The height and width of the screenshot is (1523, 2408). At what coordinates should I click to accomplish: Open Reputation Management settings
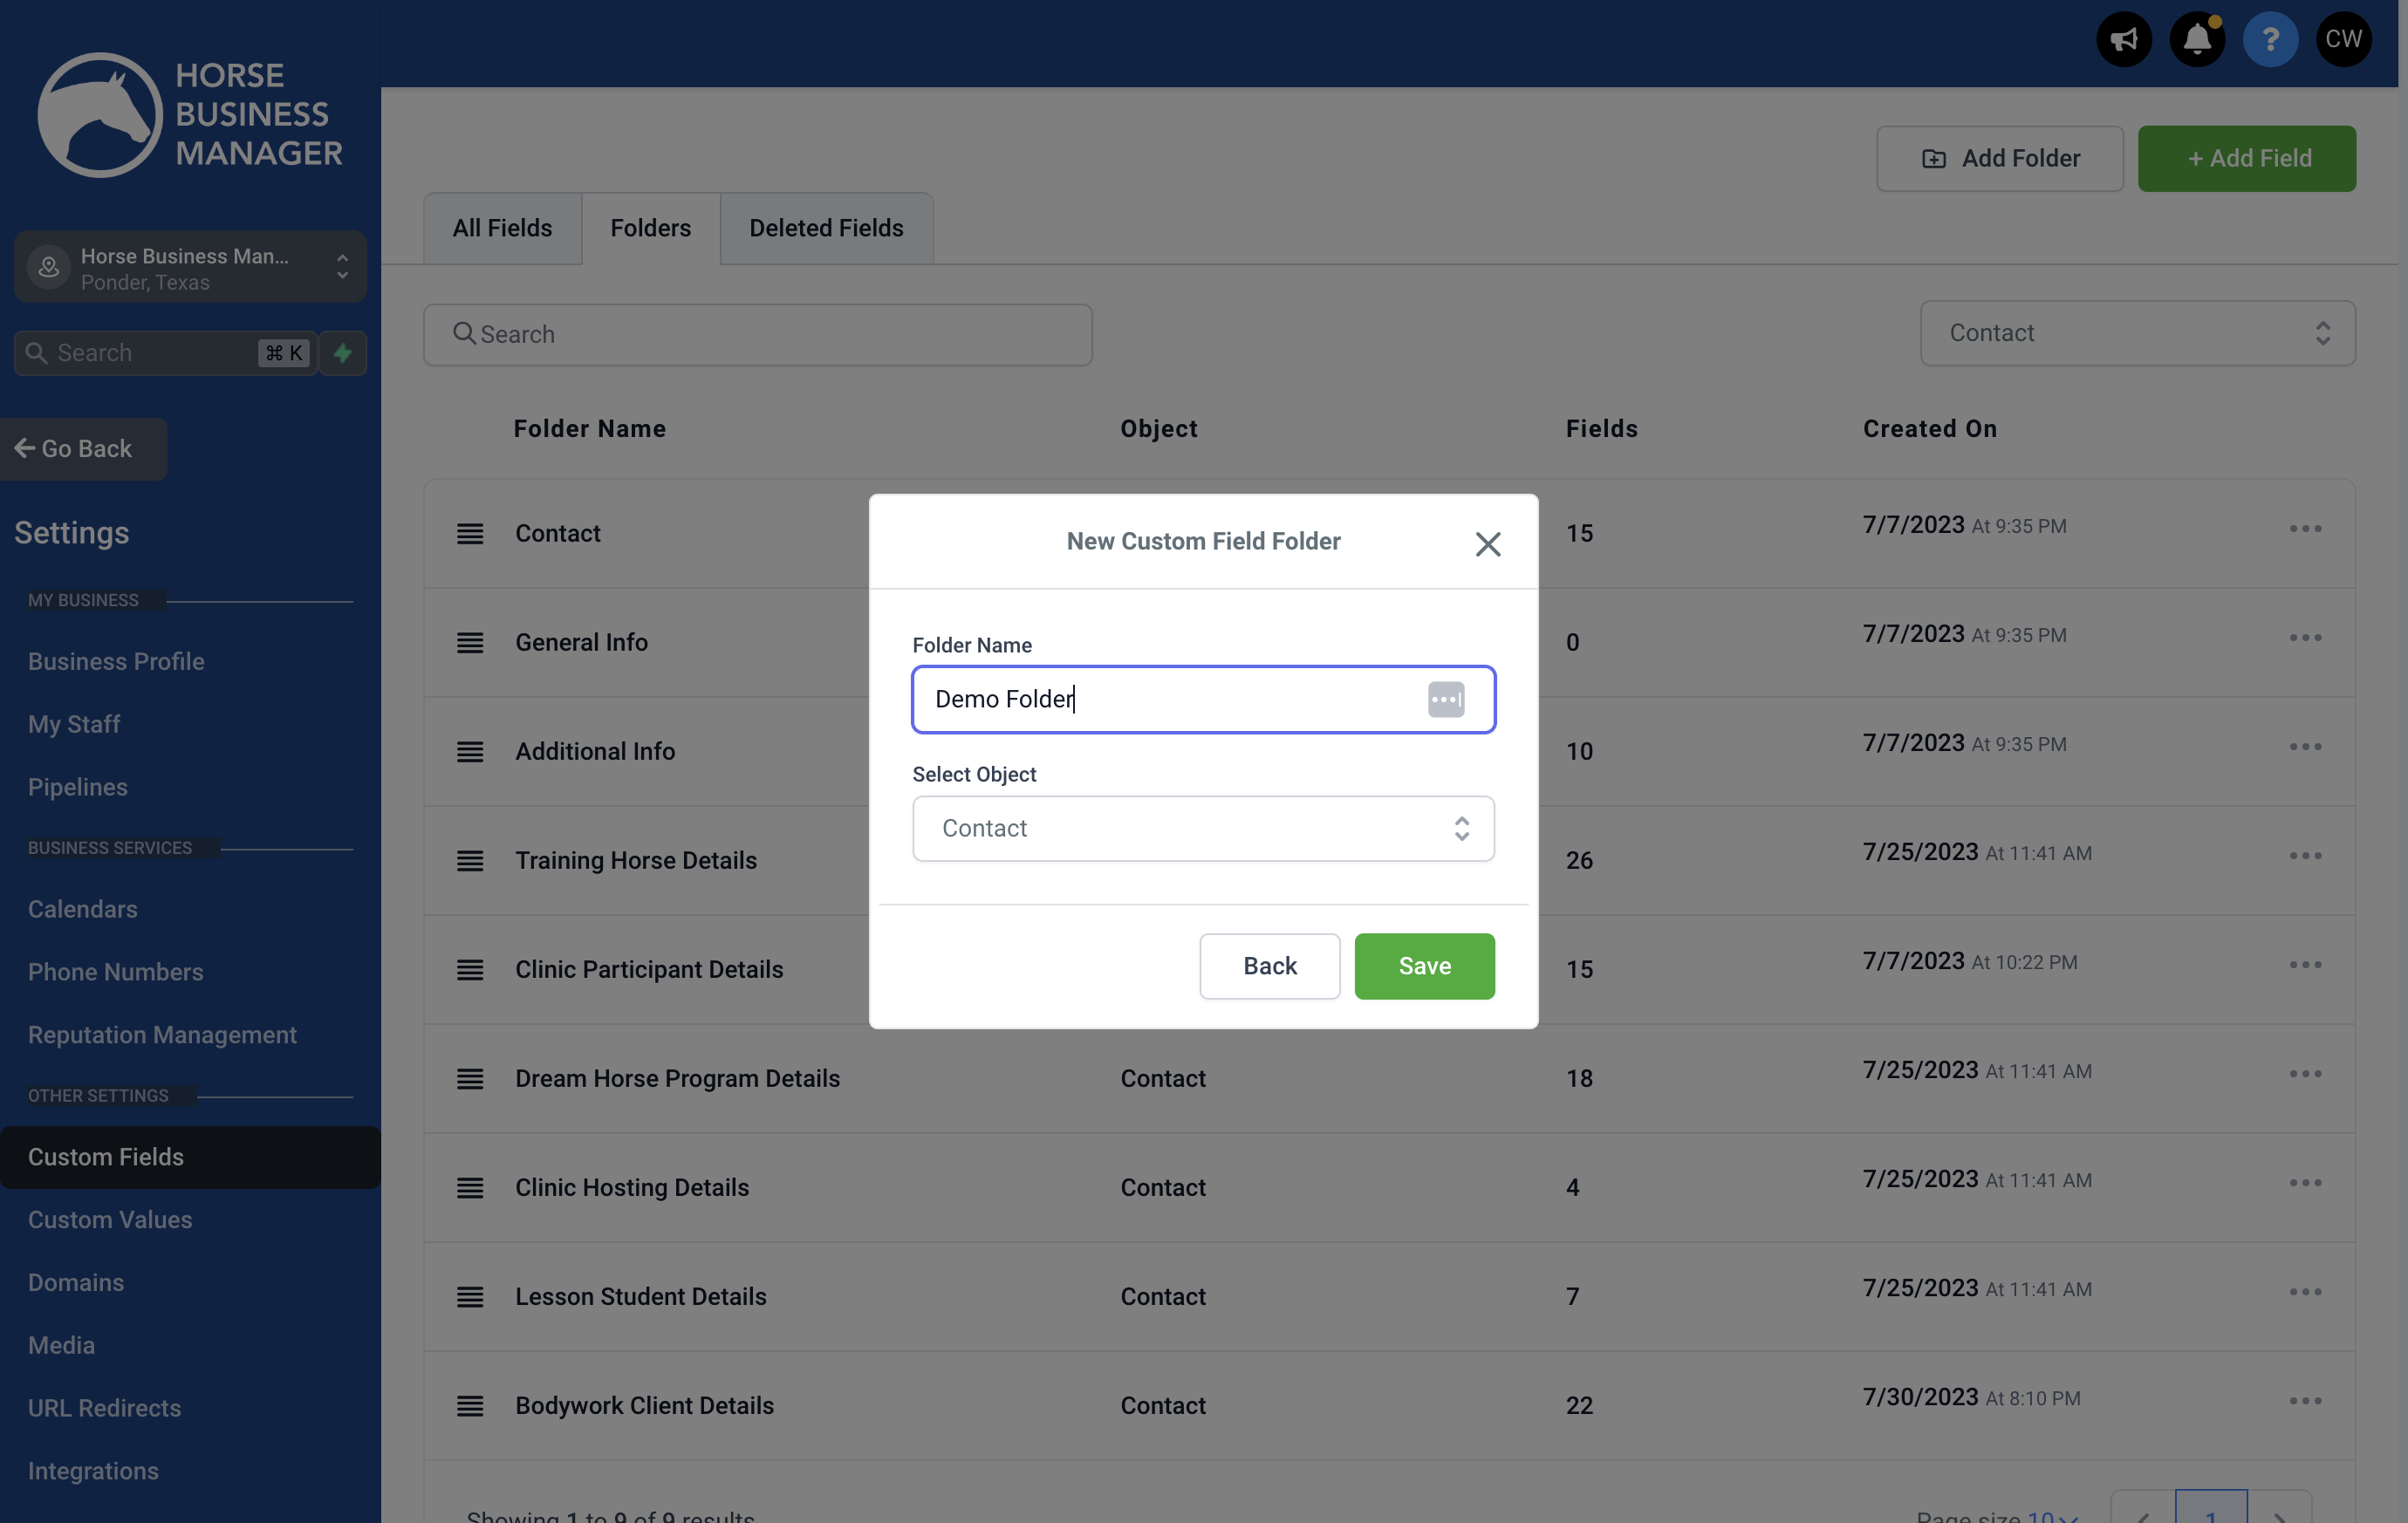pos(162,1035)
